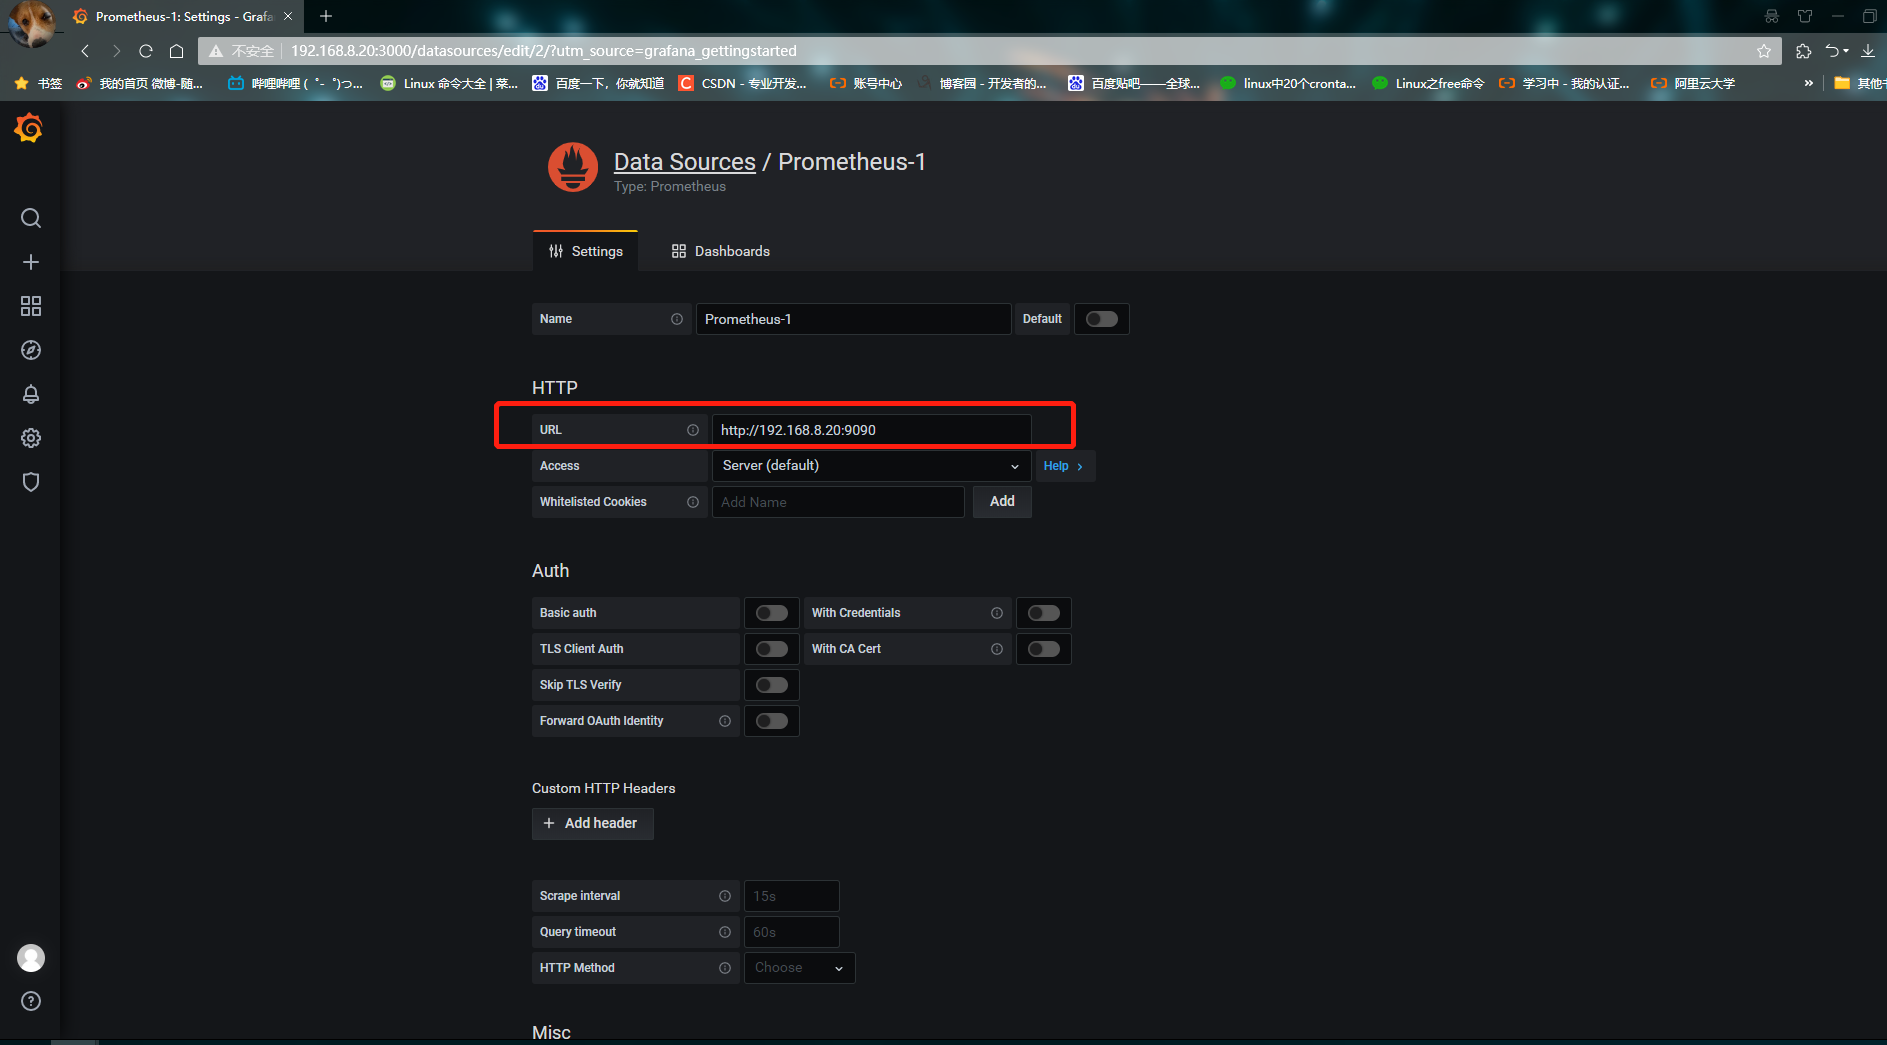Open the Linux 命令大全 bookmark
The width and height of the screenshot is (1887, 1045).
(x=449, y=84)
